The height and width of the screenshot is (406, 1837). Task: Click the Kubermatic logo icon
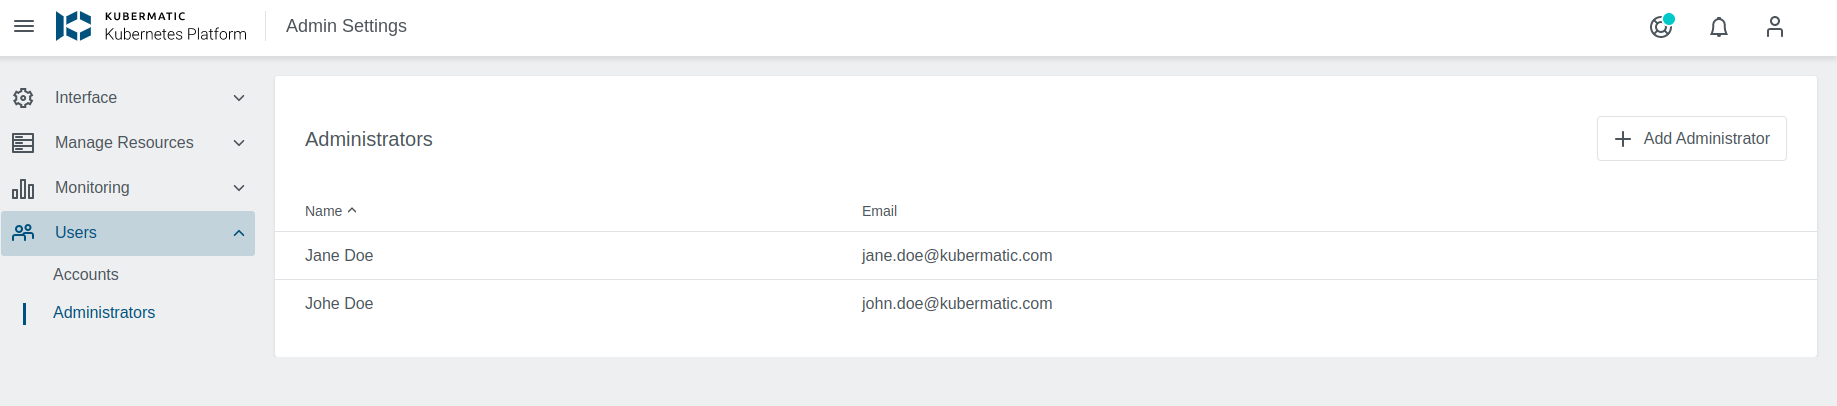(x=73, y=26)
